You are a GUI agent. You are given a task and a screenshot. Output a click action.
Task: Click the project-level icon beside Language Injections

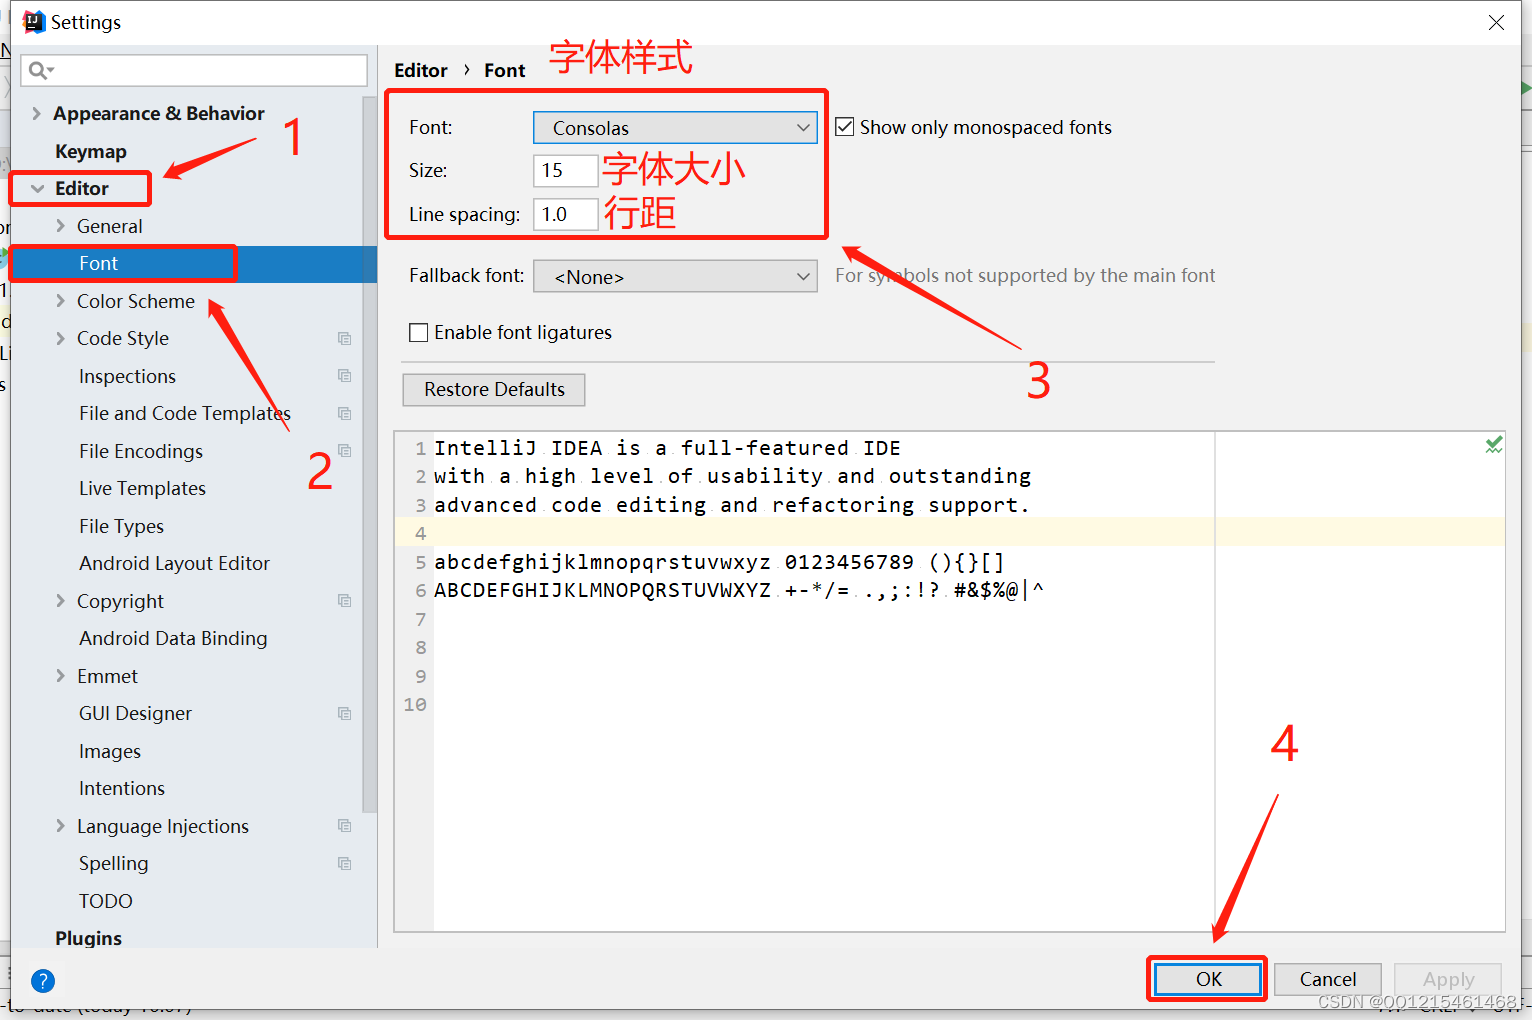coord(344,826)
